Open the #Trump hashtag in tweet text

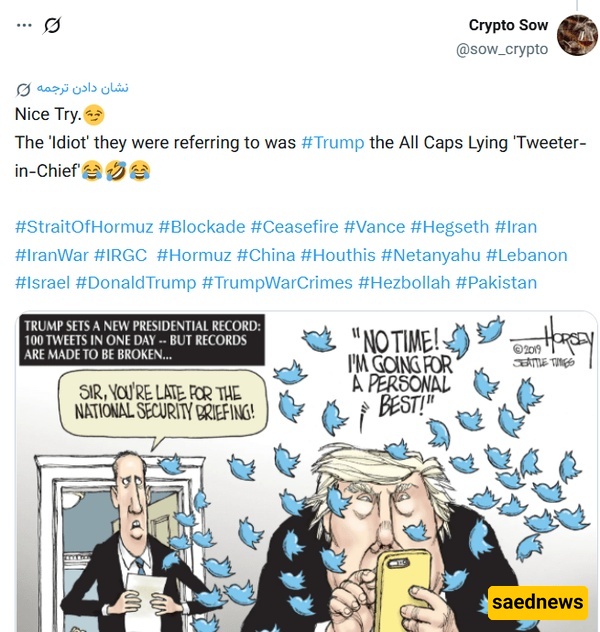(332, 143)
